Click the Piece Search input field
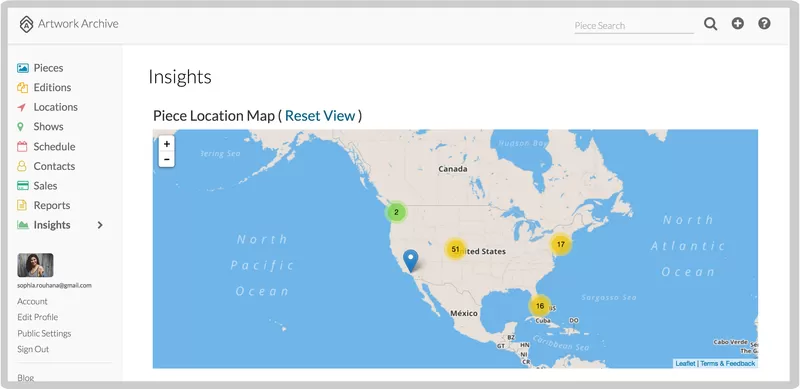The height and width of the screenshot is (389, 800). click(634, 26)
